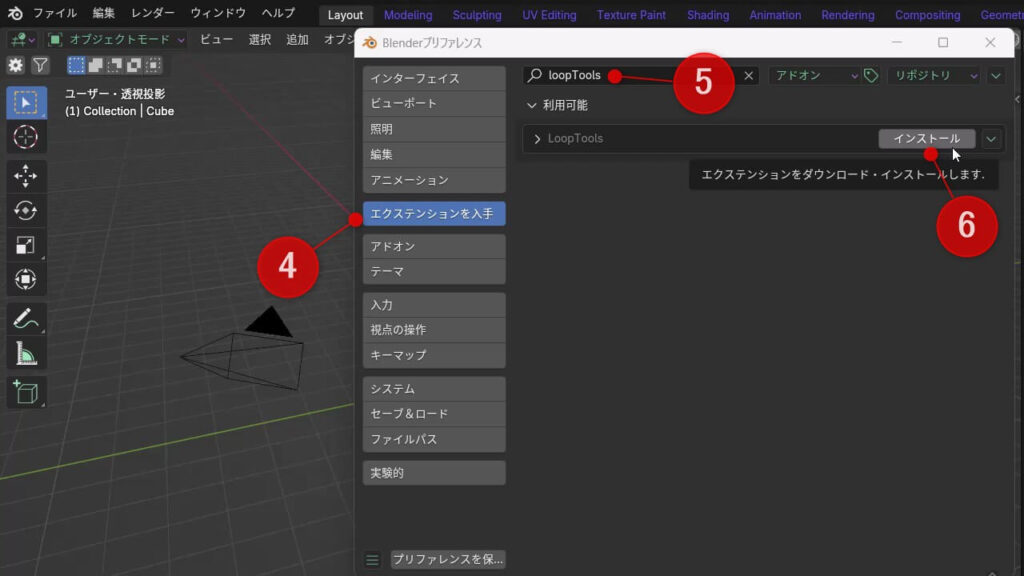Click the インストール button for LoopTools

925,138
